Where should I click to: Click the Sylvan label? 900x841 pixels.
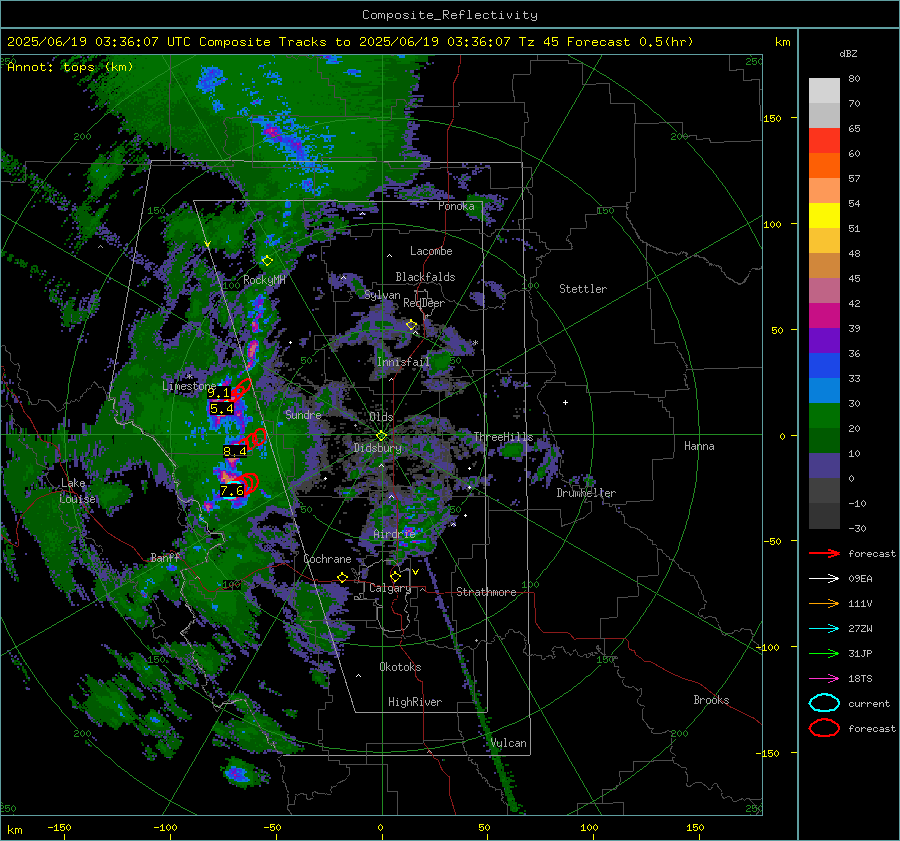tap(382, 295)
